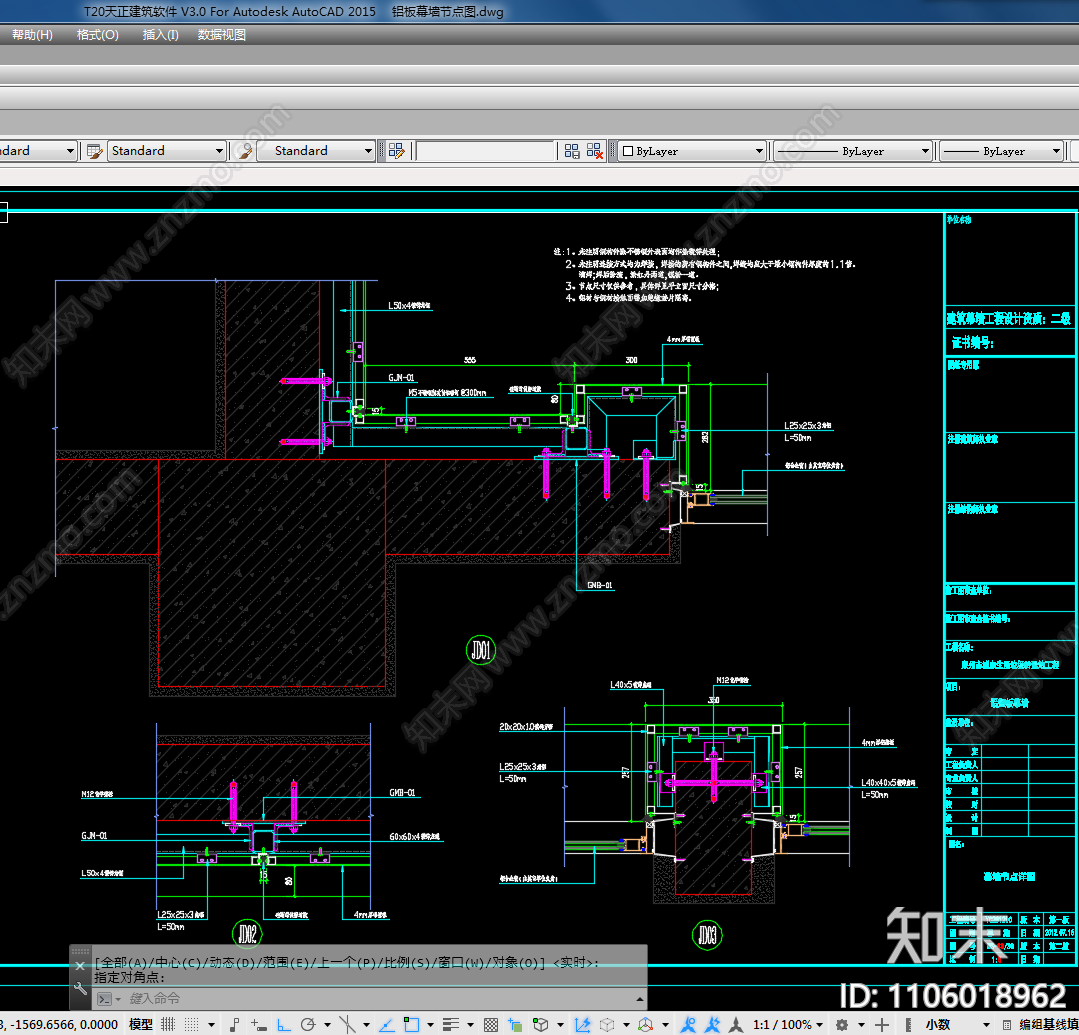
Task: Click the layer state icon with the red X
Action: 595,151
